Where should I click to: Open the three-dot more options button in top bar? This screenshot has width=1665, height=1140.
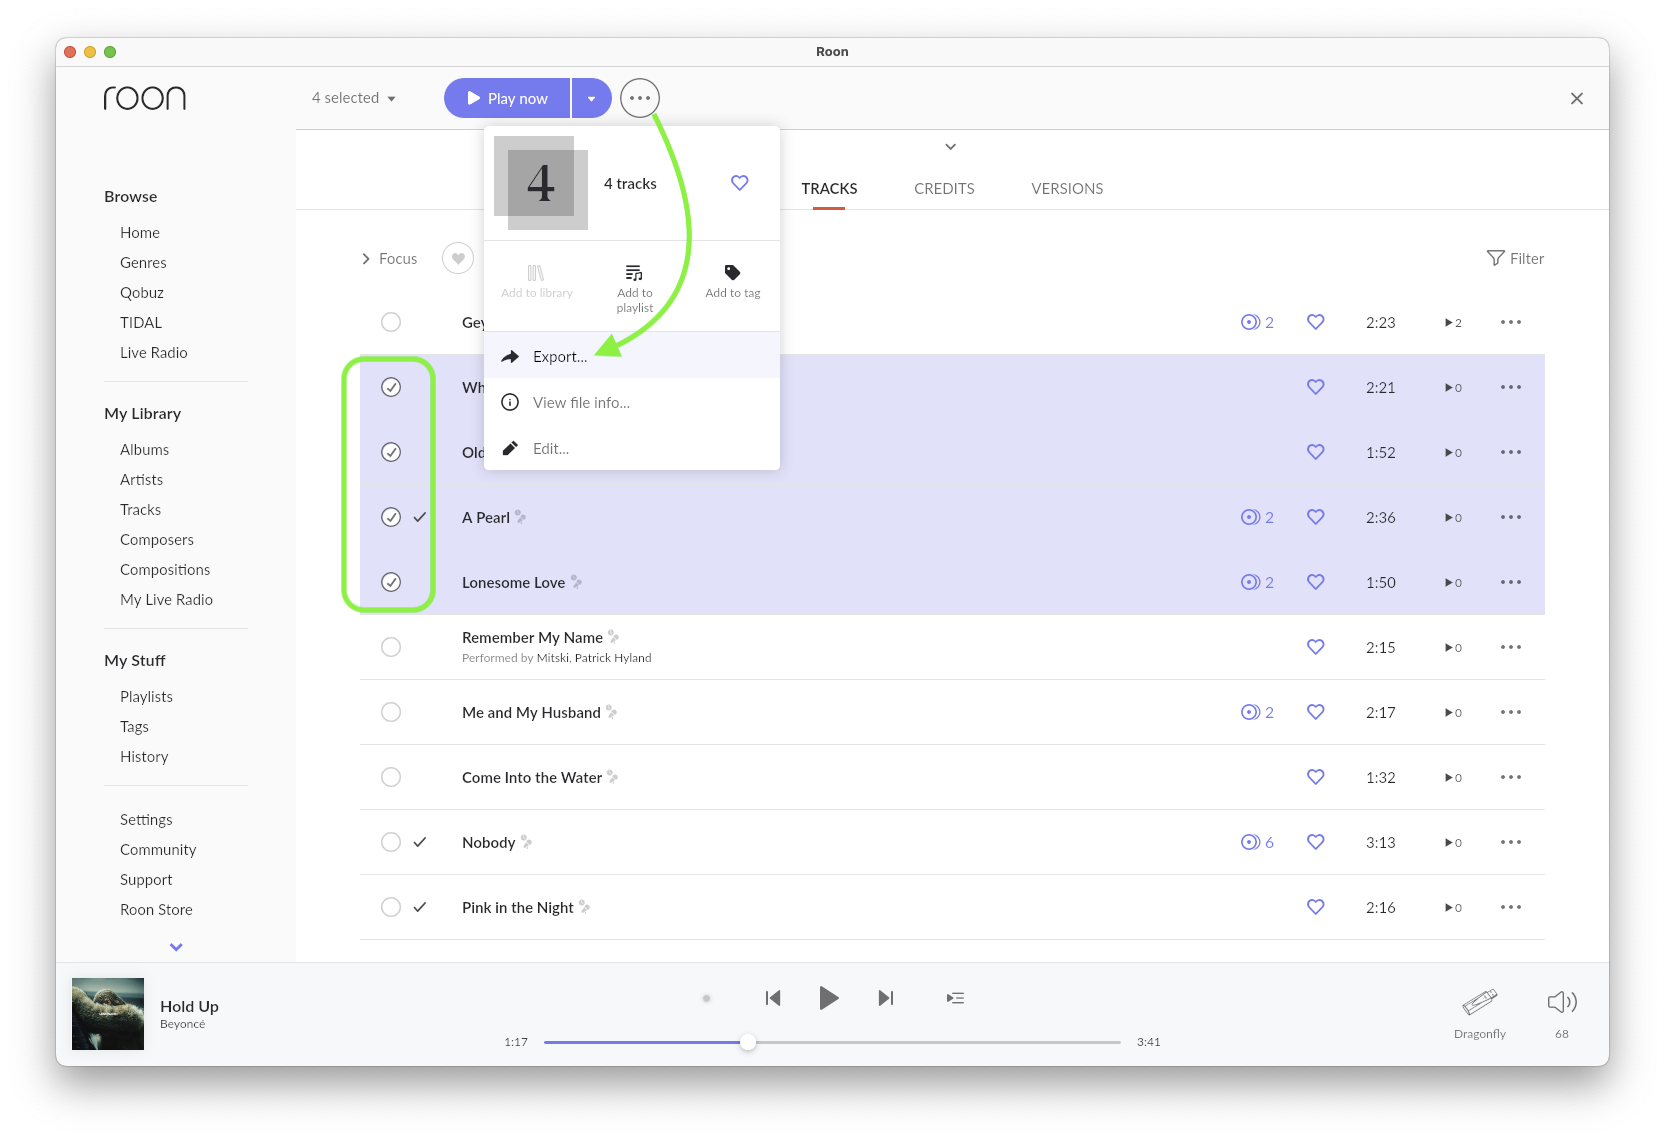pyautogui.click(x=640, y=98)
